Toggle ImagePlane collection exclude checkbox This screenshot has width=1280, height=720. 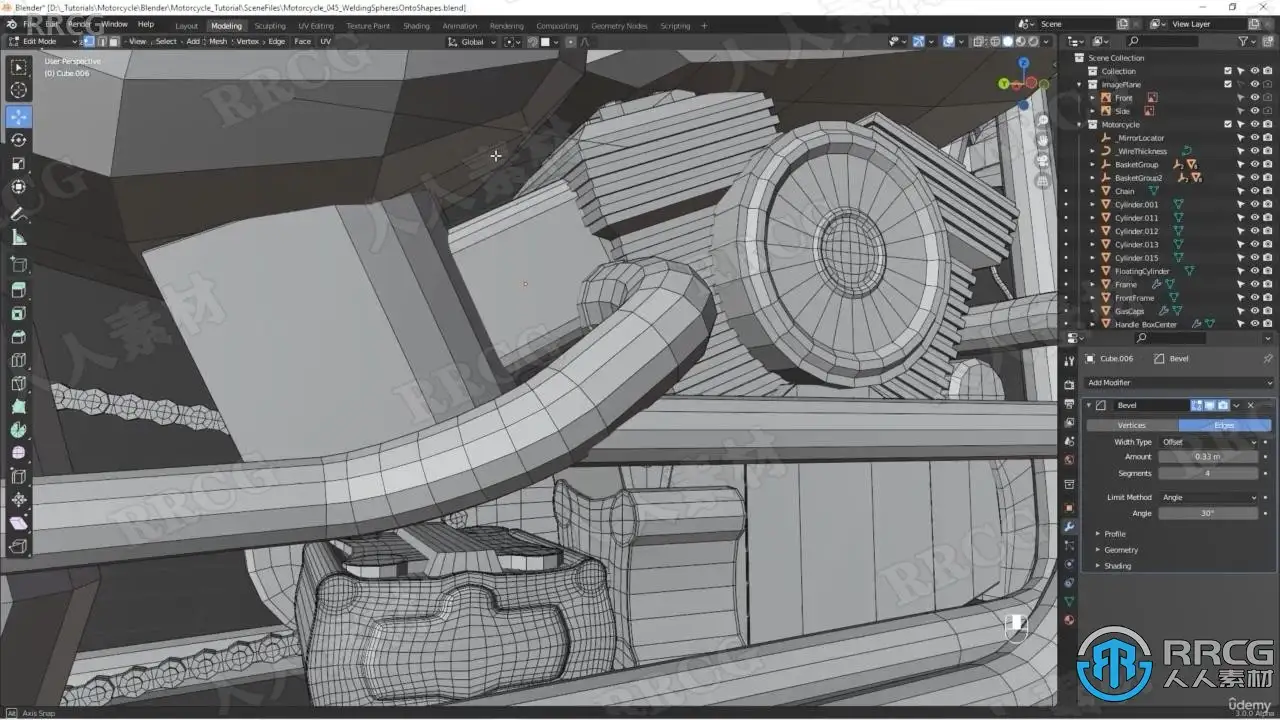coord(1228,84)
